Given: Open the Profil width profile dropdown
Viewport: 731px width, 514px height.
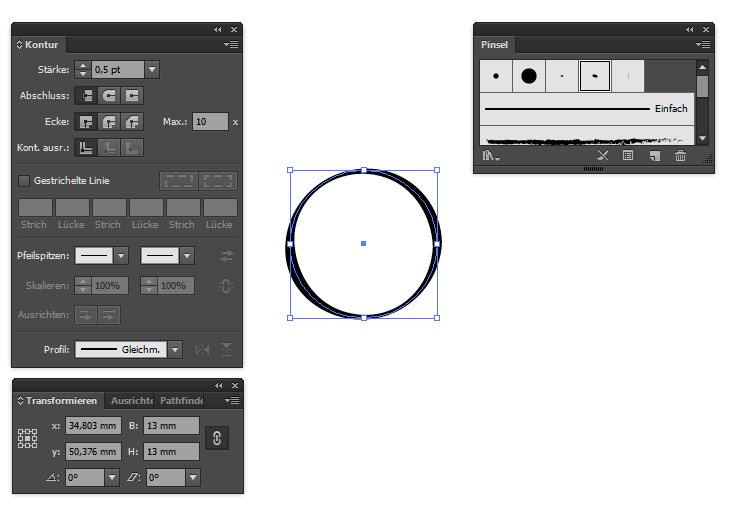Looking at the screenshot, I should pyautogui.click(x=175, y=349).
